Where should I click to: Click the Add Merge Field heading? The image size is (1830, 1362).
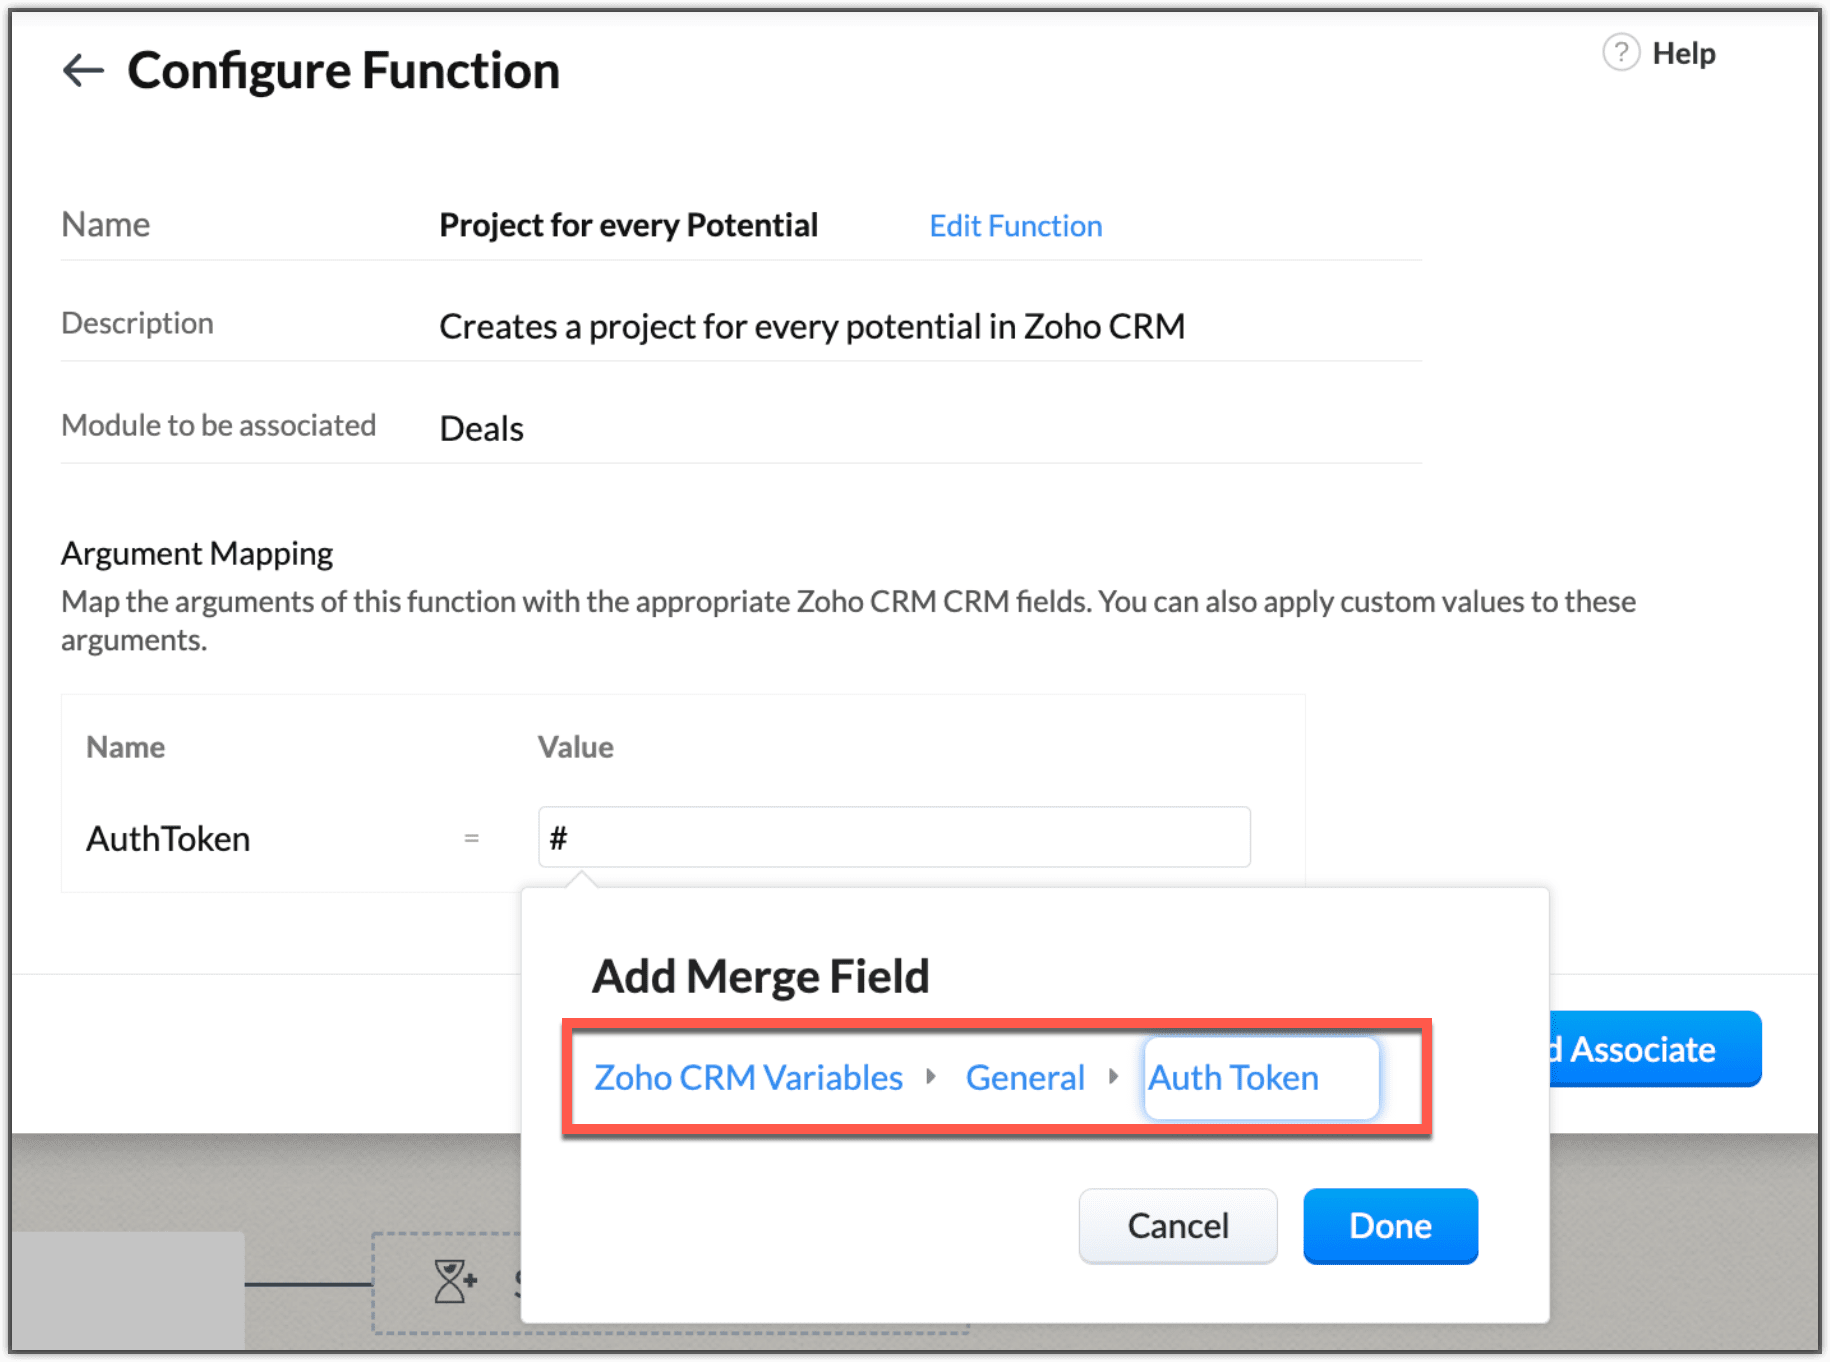click(760, 976)
